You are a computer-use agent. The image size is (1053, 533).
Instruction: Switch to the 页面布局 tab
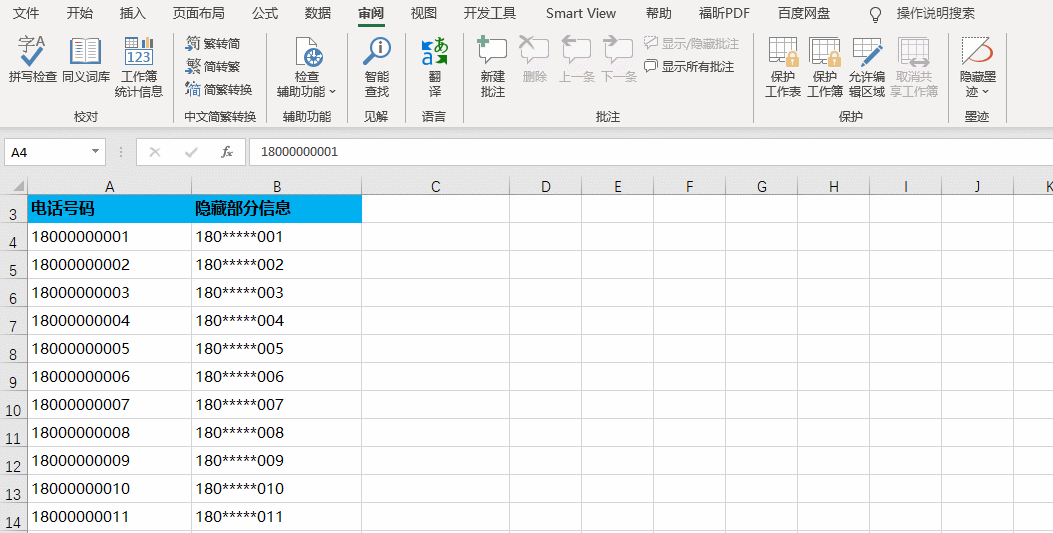(x=199, y=13)
